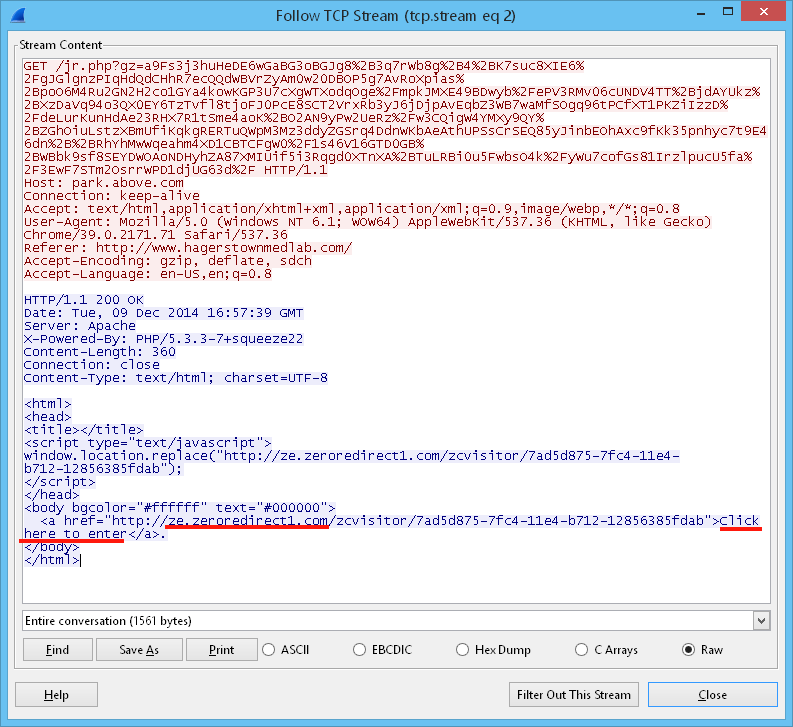Click the Print button
Image resolution: width=793 pixels, height=727 pixels.
[x=222, y=650]
